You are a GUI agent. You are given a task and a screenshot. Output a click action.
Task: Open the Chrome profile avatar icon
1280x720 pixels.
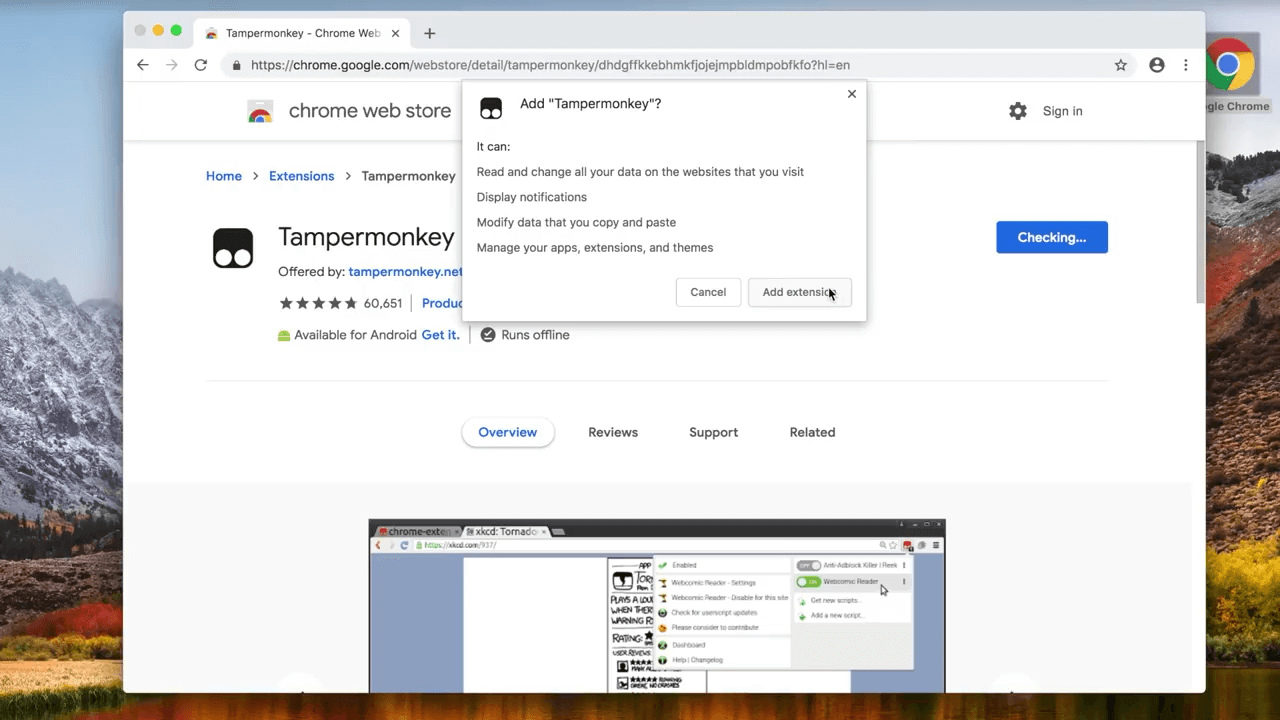click(1157, 65)
